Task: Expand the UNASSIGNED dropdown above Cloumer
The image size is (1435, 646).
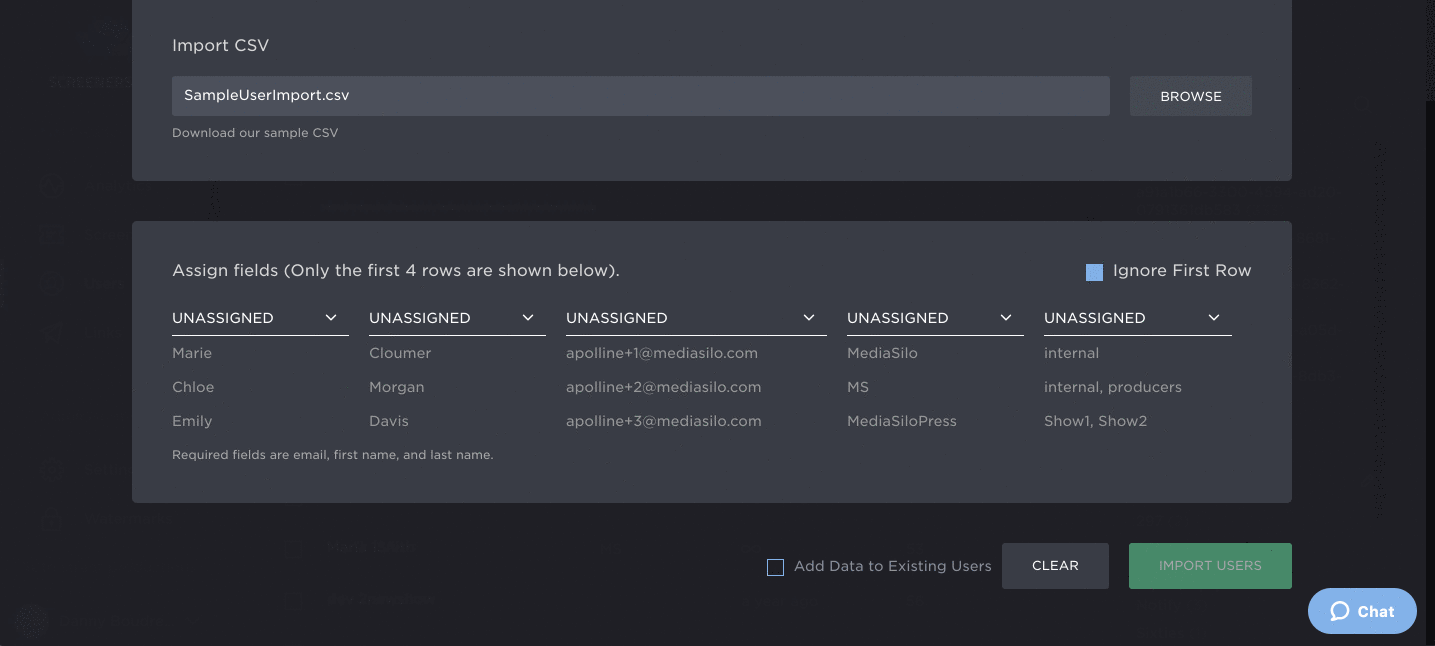Action: (456, 318)
